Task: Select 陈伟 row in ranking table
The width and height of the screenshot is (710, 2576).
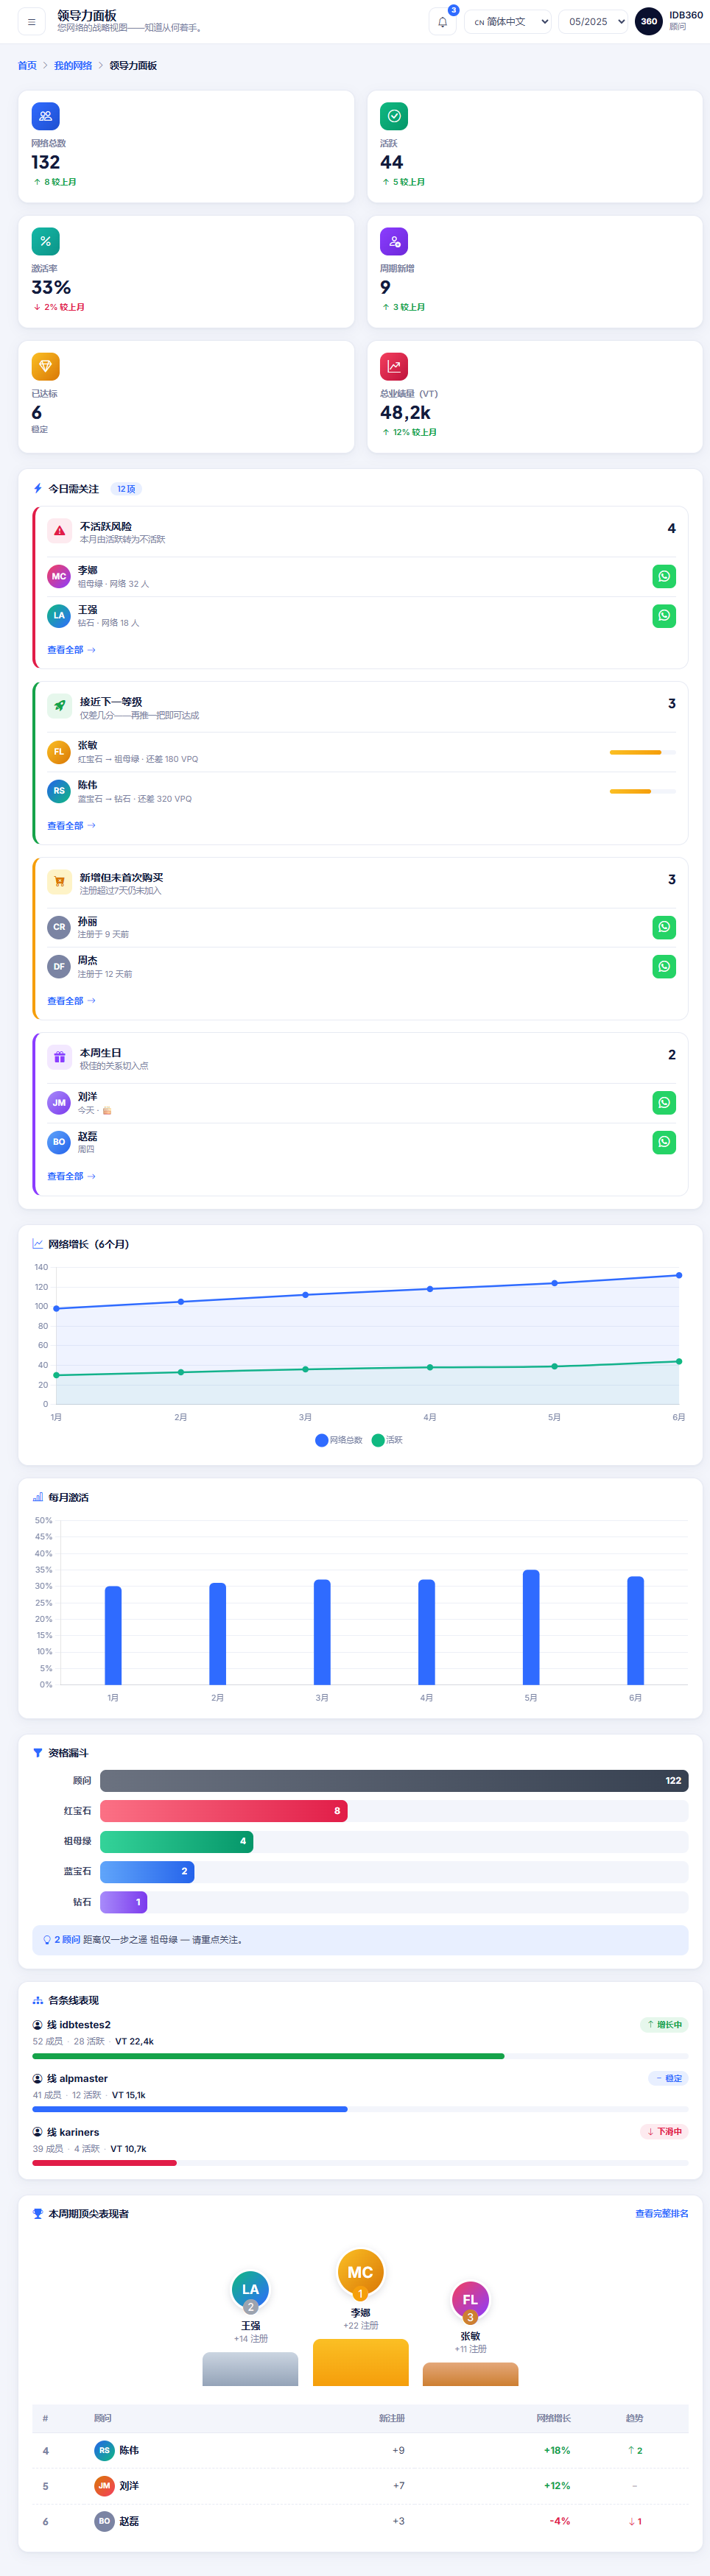Action: (360, 2450)
